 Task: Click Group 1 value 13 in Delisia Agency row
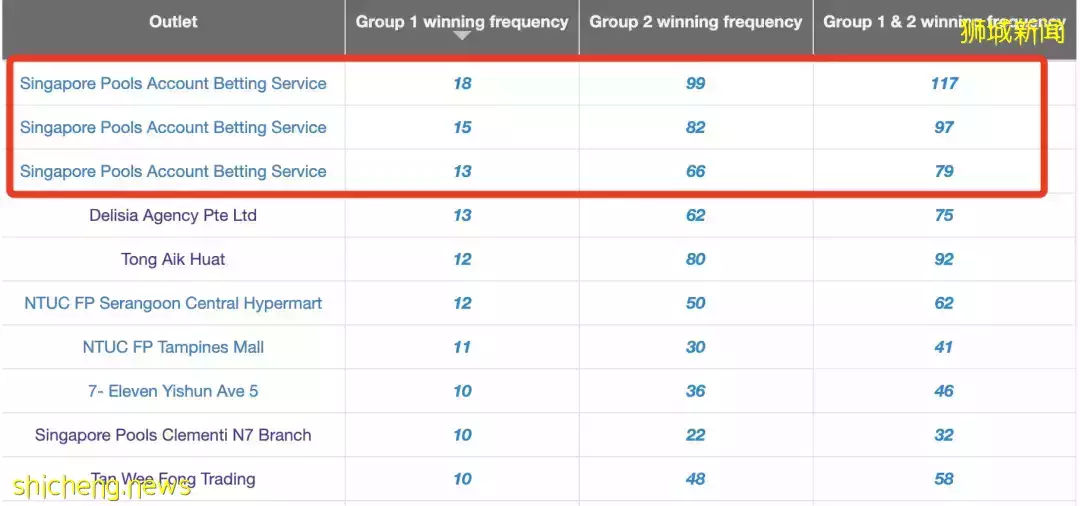point(462,215)
